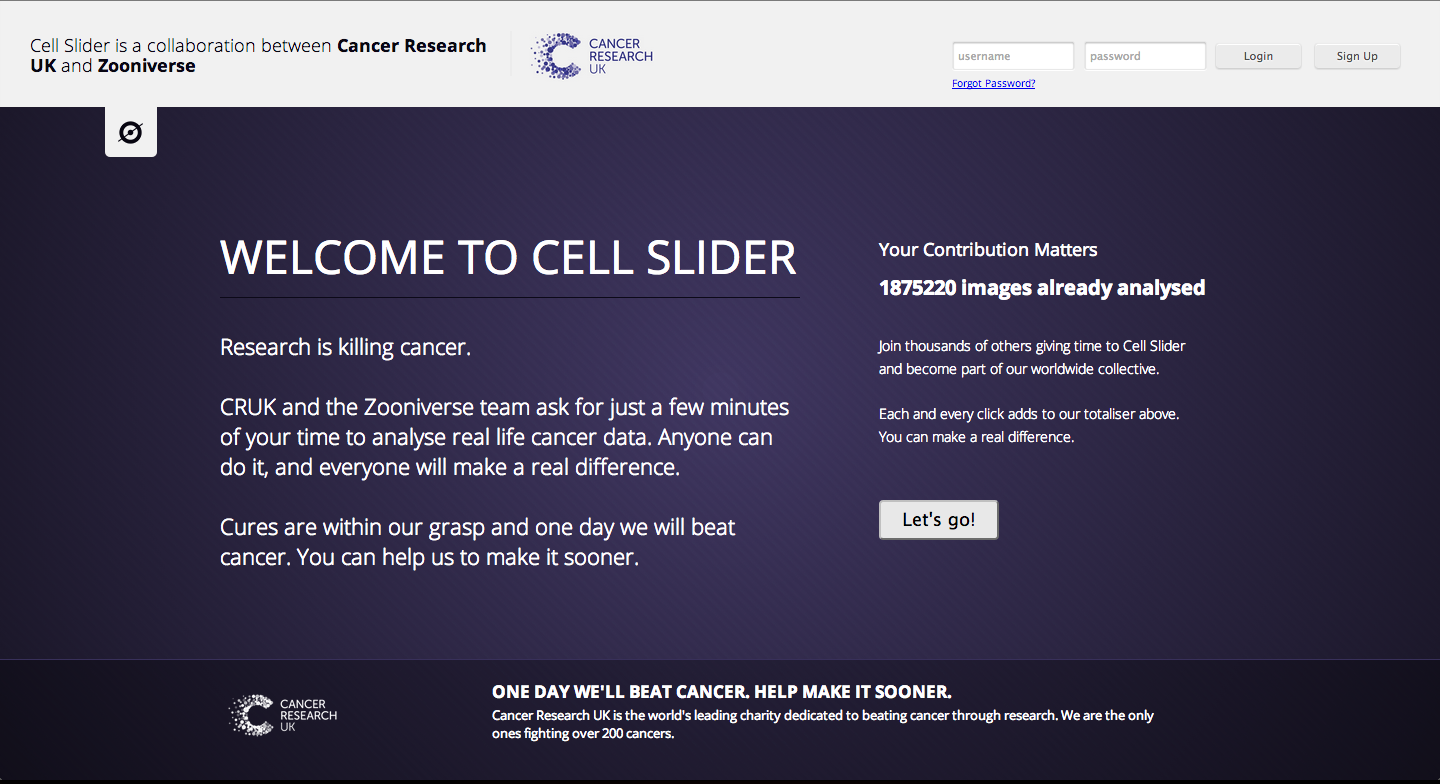Focus the password input field
1440x784 pixels.
[x=1145, y=56]
